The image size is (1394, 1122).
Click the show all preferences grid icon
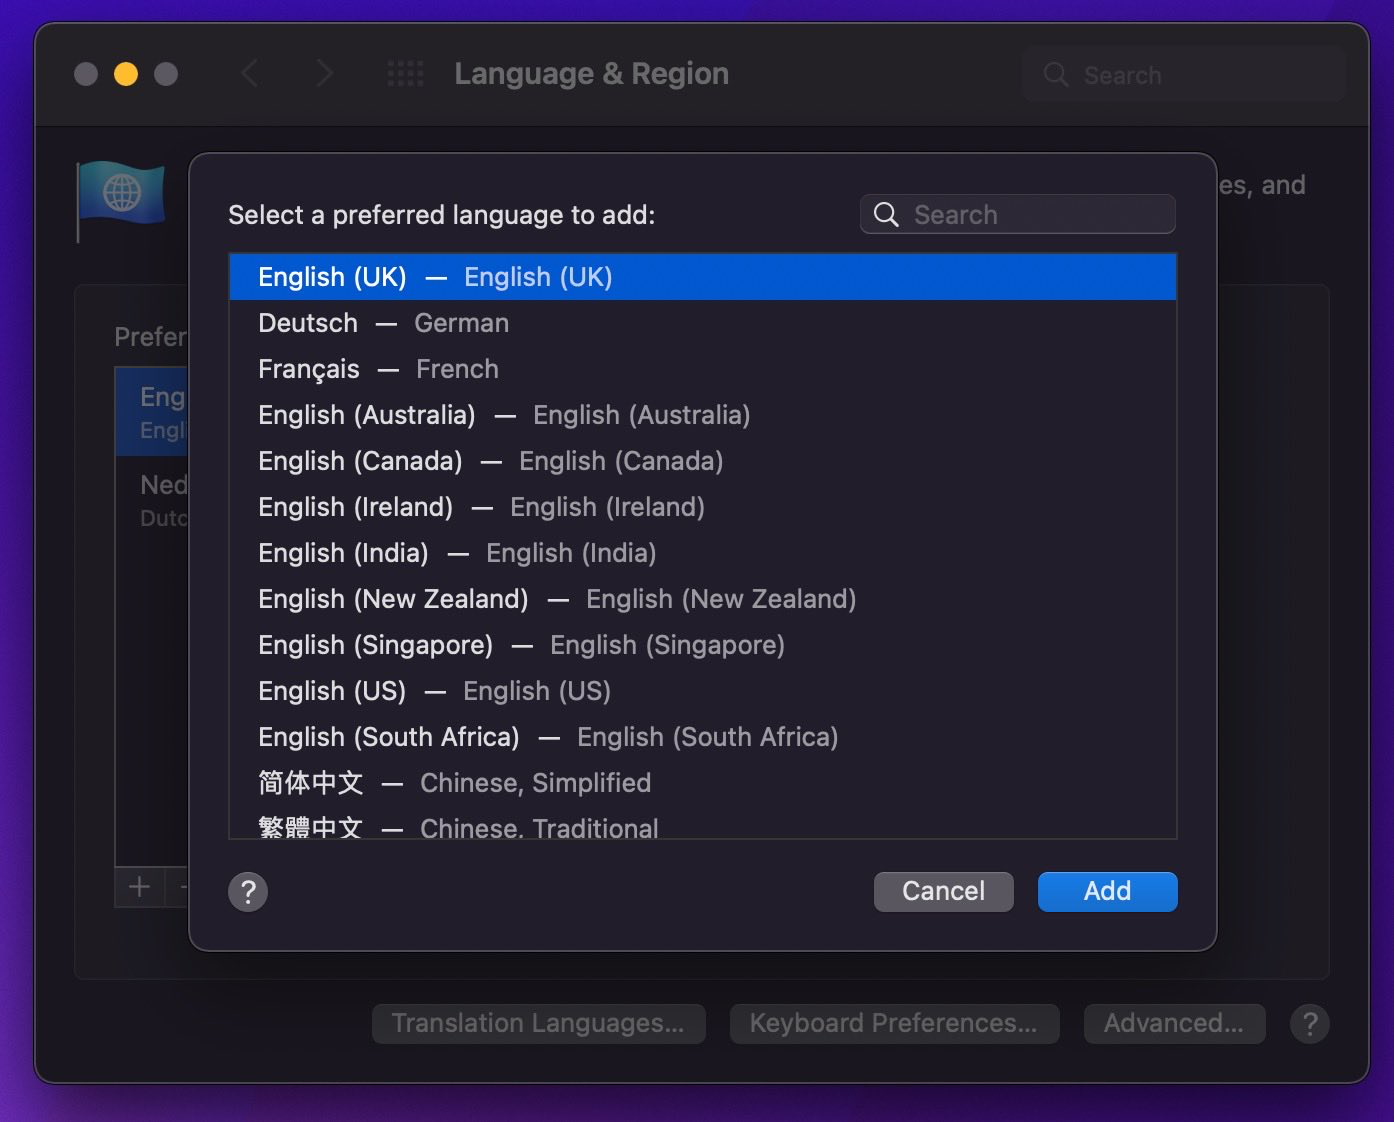[x=405, y=74]
